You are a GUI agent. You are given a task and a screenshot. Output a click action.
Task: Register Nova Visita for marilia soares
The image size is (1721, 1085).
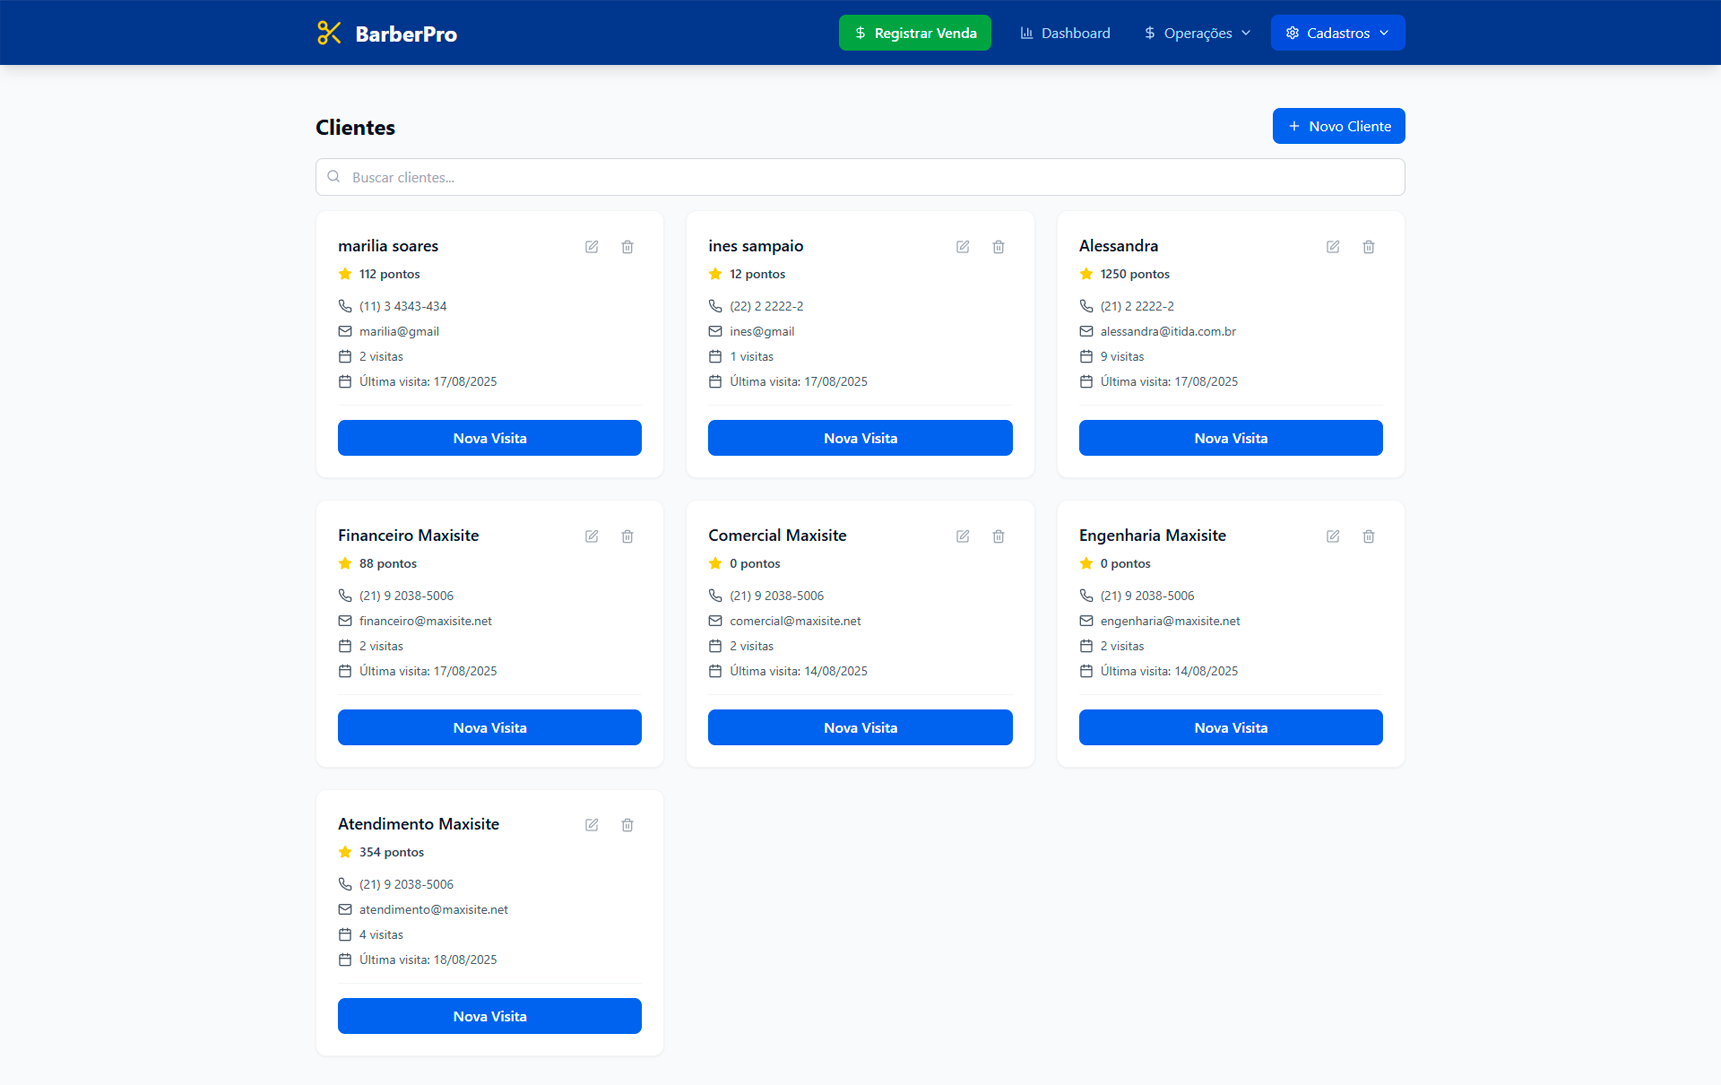[x=489, y=438]
